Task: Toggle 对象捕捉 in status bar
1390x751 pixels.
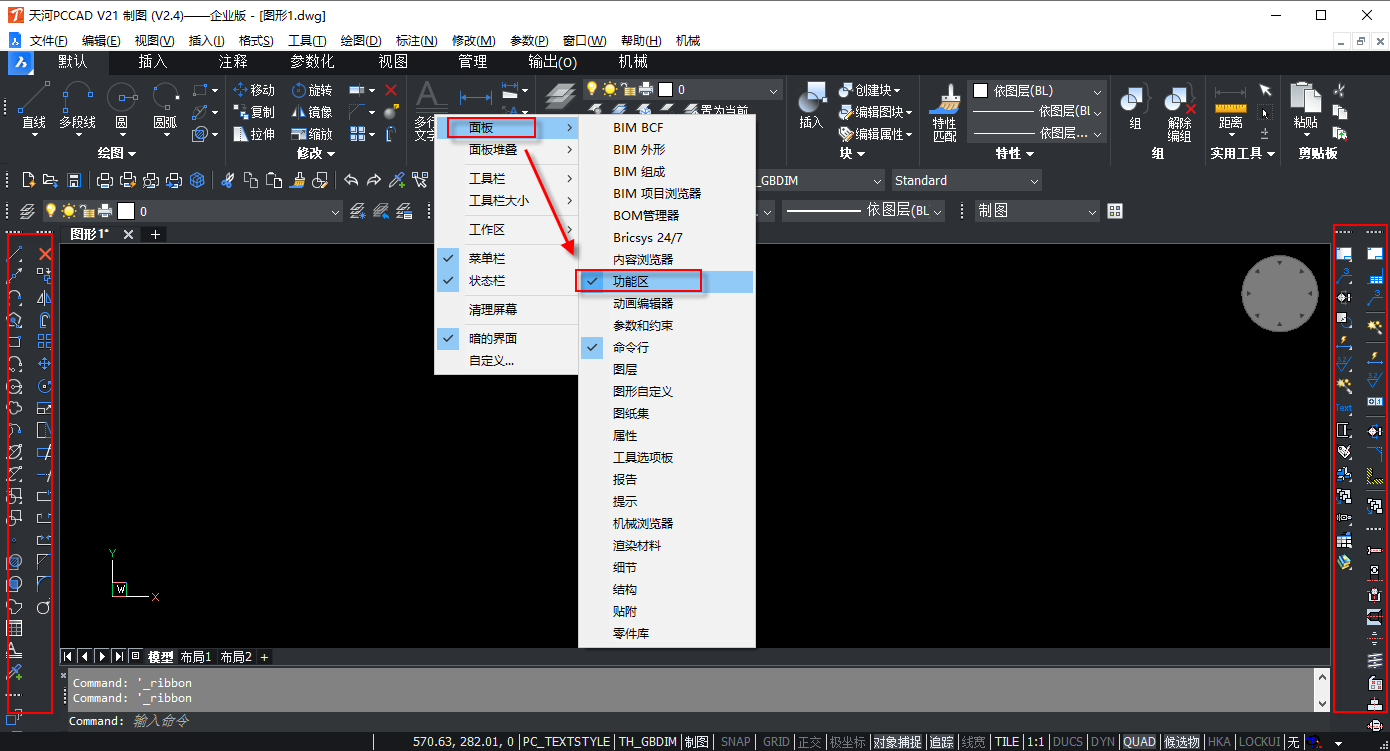Action: [897, 742]
